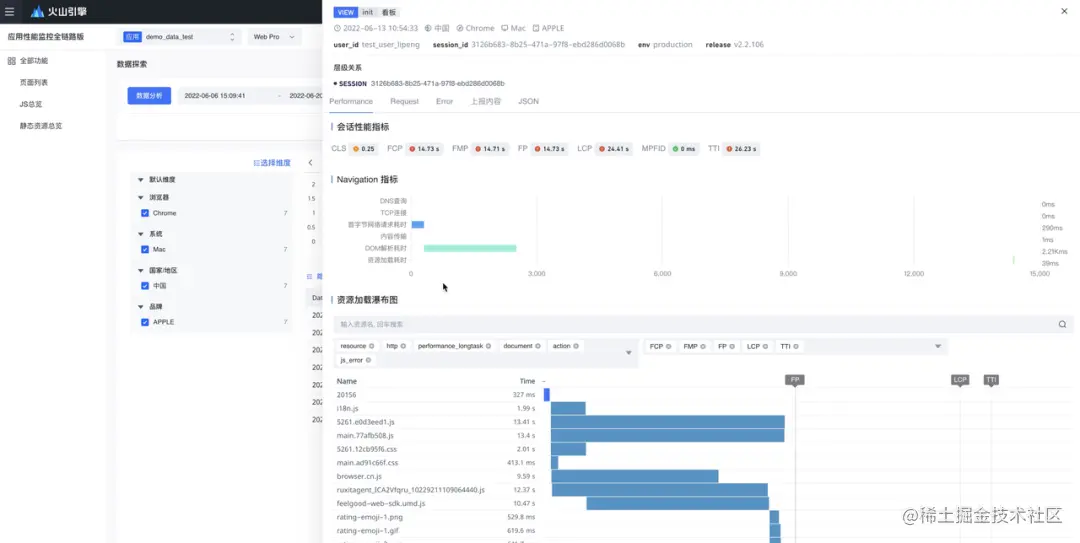The width and height of the screenshot is (1080, 543).
Task: Open the hamburger menu icon
Action: [10, 12]
